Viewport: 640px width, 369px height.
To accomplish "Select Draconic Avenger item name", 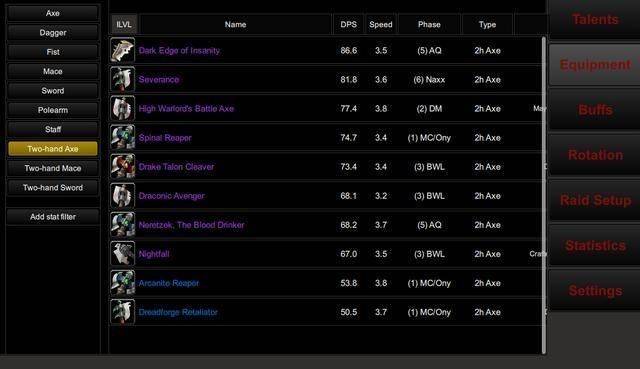I will pos(171,196).
